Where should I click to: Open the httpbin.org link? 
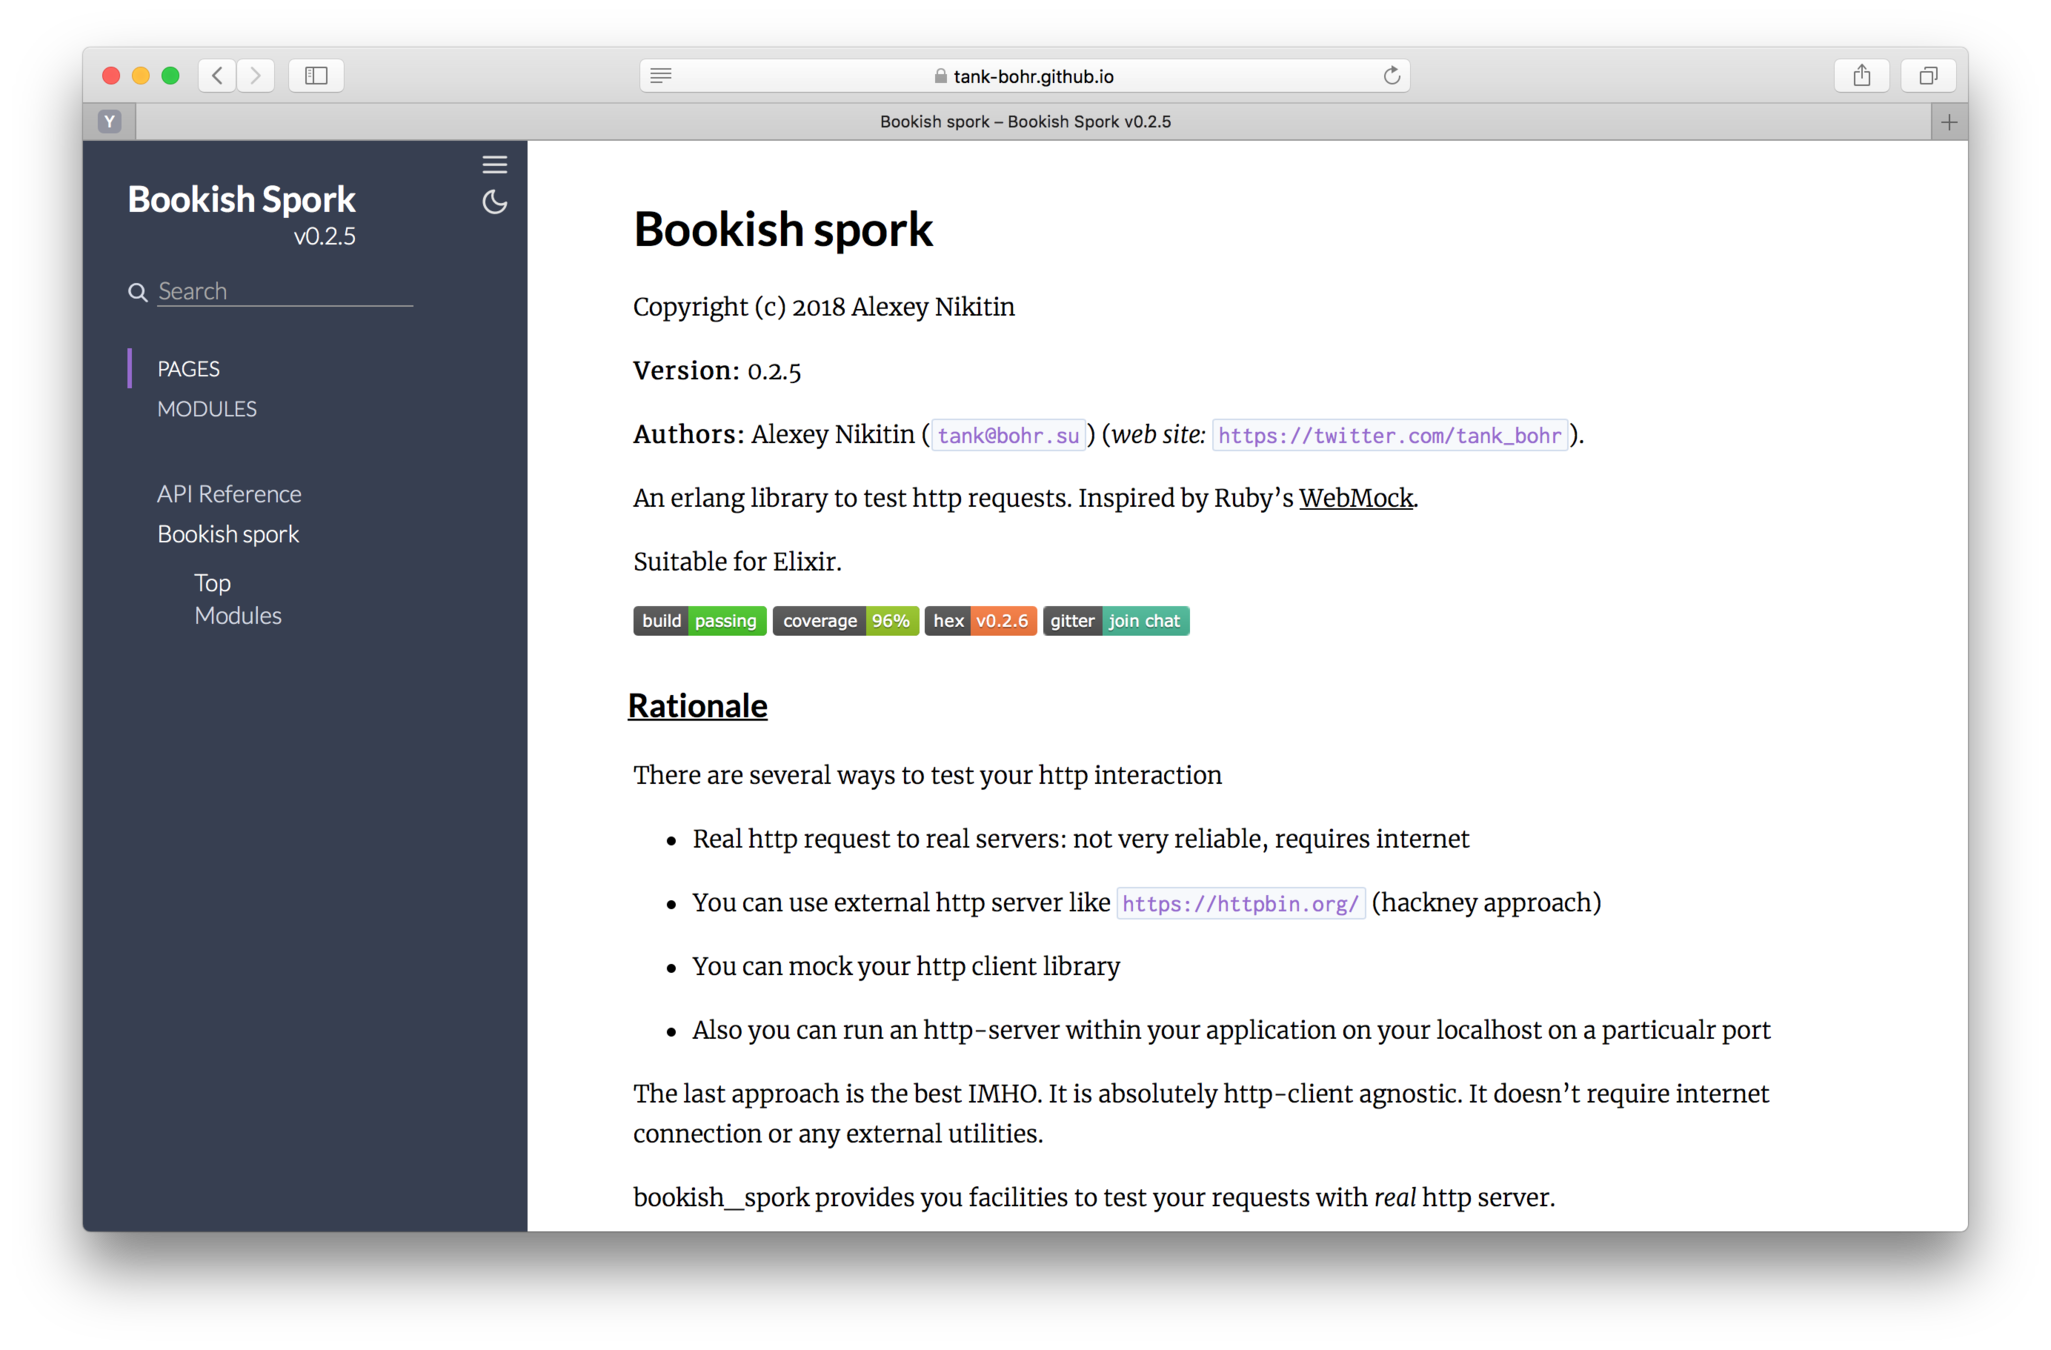pyautogui.click(x=1240, y=904)
